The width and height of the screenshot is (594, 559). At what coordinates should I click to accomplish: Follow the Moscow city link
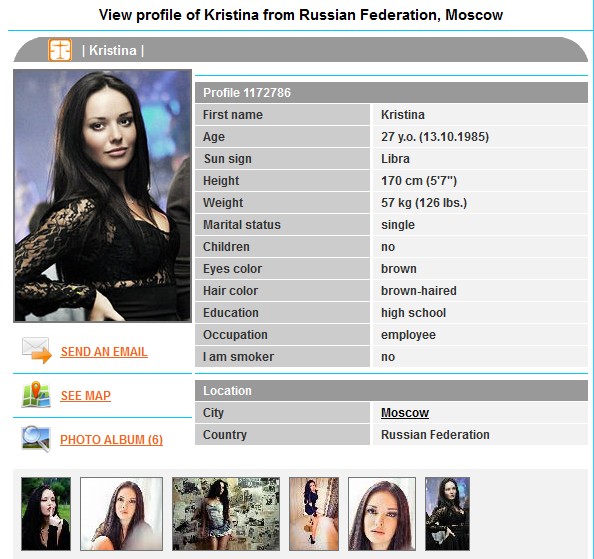point(405,413)
